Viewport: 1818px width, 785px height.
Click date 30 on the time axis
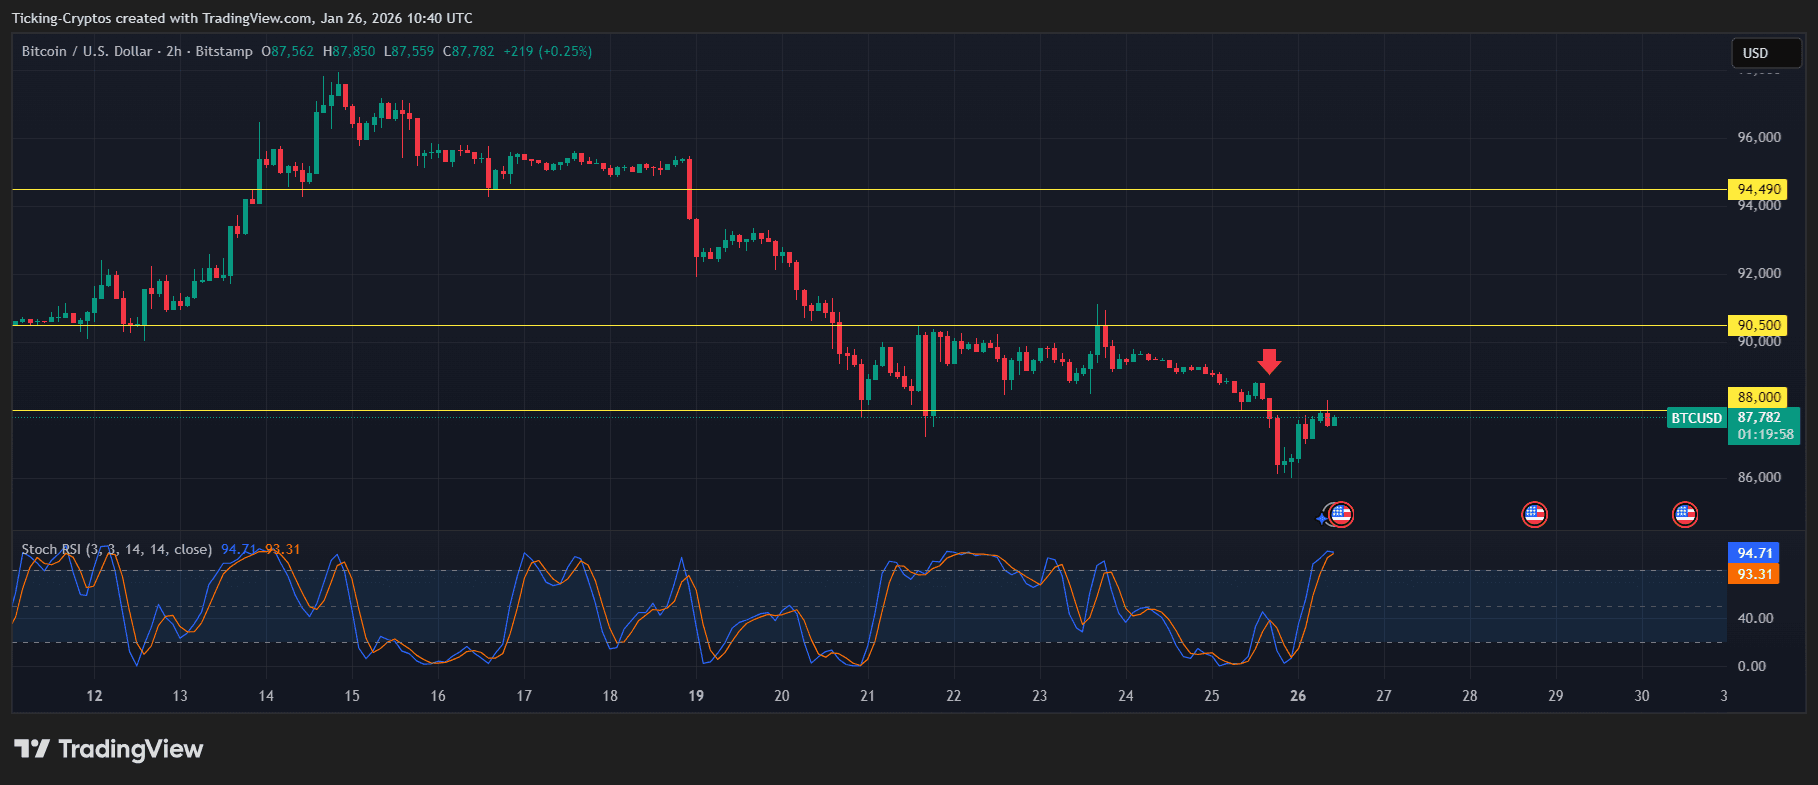click(1642, 696)
